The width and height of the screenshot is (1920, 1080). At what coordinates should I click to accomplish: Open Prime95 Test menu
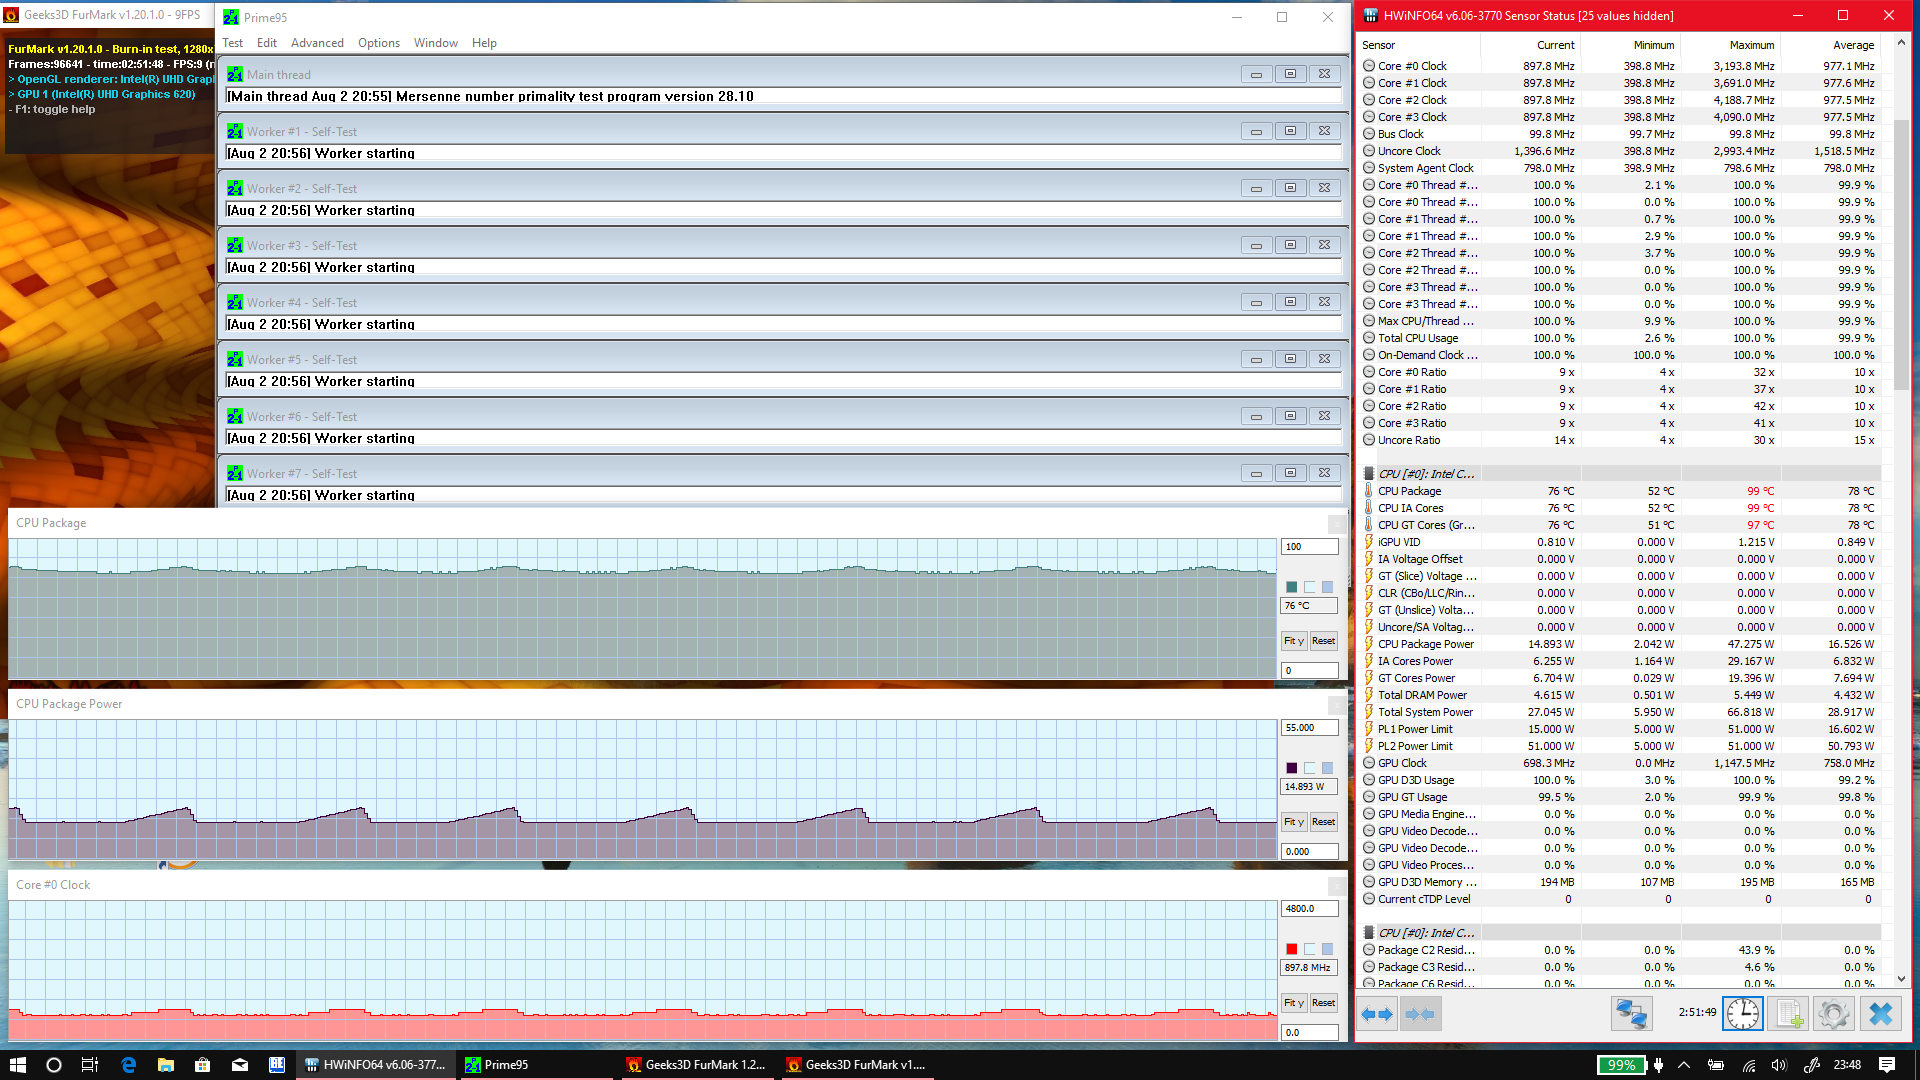232,43
